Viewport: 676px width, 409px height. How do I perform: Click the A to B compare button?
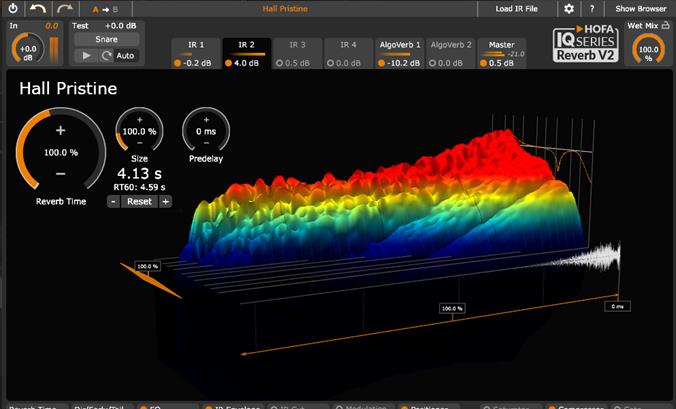[105, 9]
